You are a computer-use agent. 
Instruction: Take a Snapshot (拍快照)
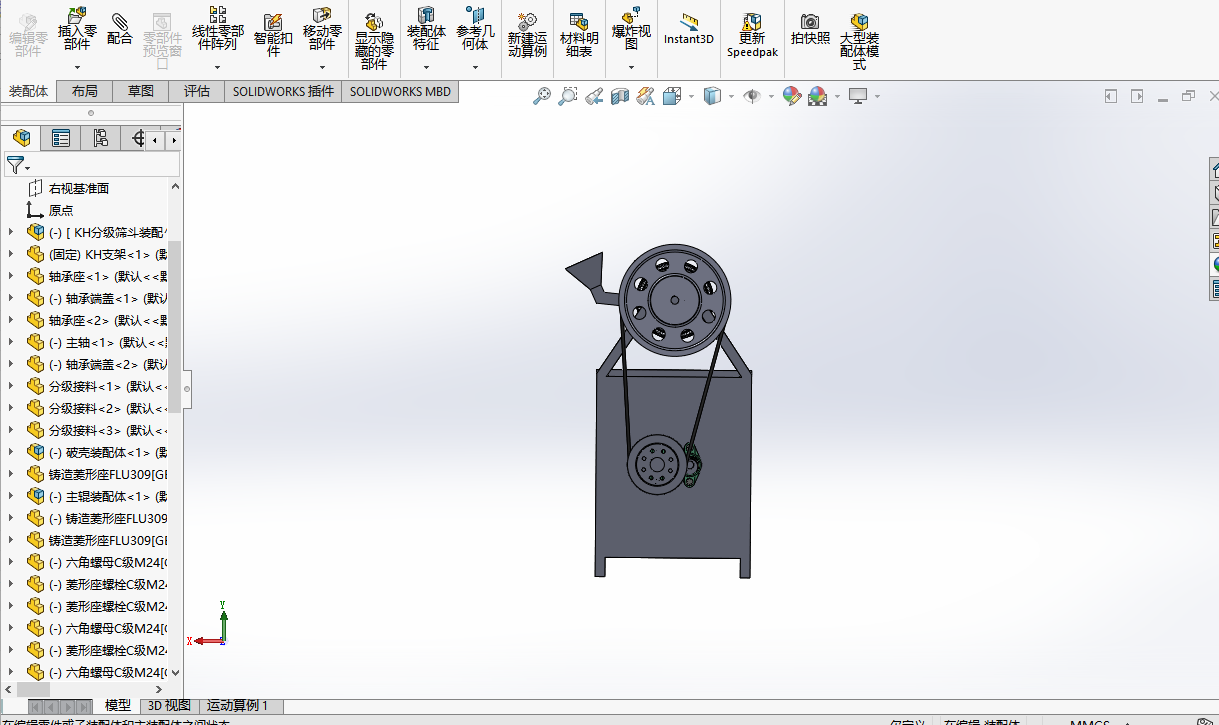pyautogui.click(x=810, y=28)
